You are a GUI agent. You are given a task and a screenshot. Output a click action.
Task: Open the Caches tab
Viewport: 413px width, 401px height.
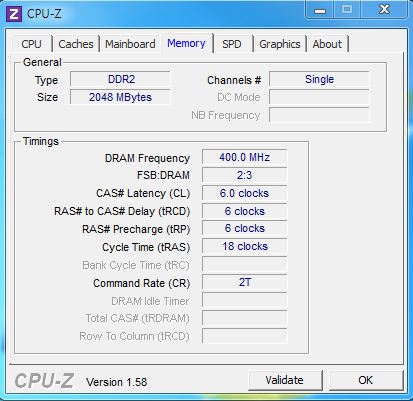pos(76,44)
